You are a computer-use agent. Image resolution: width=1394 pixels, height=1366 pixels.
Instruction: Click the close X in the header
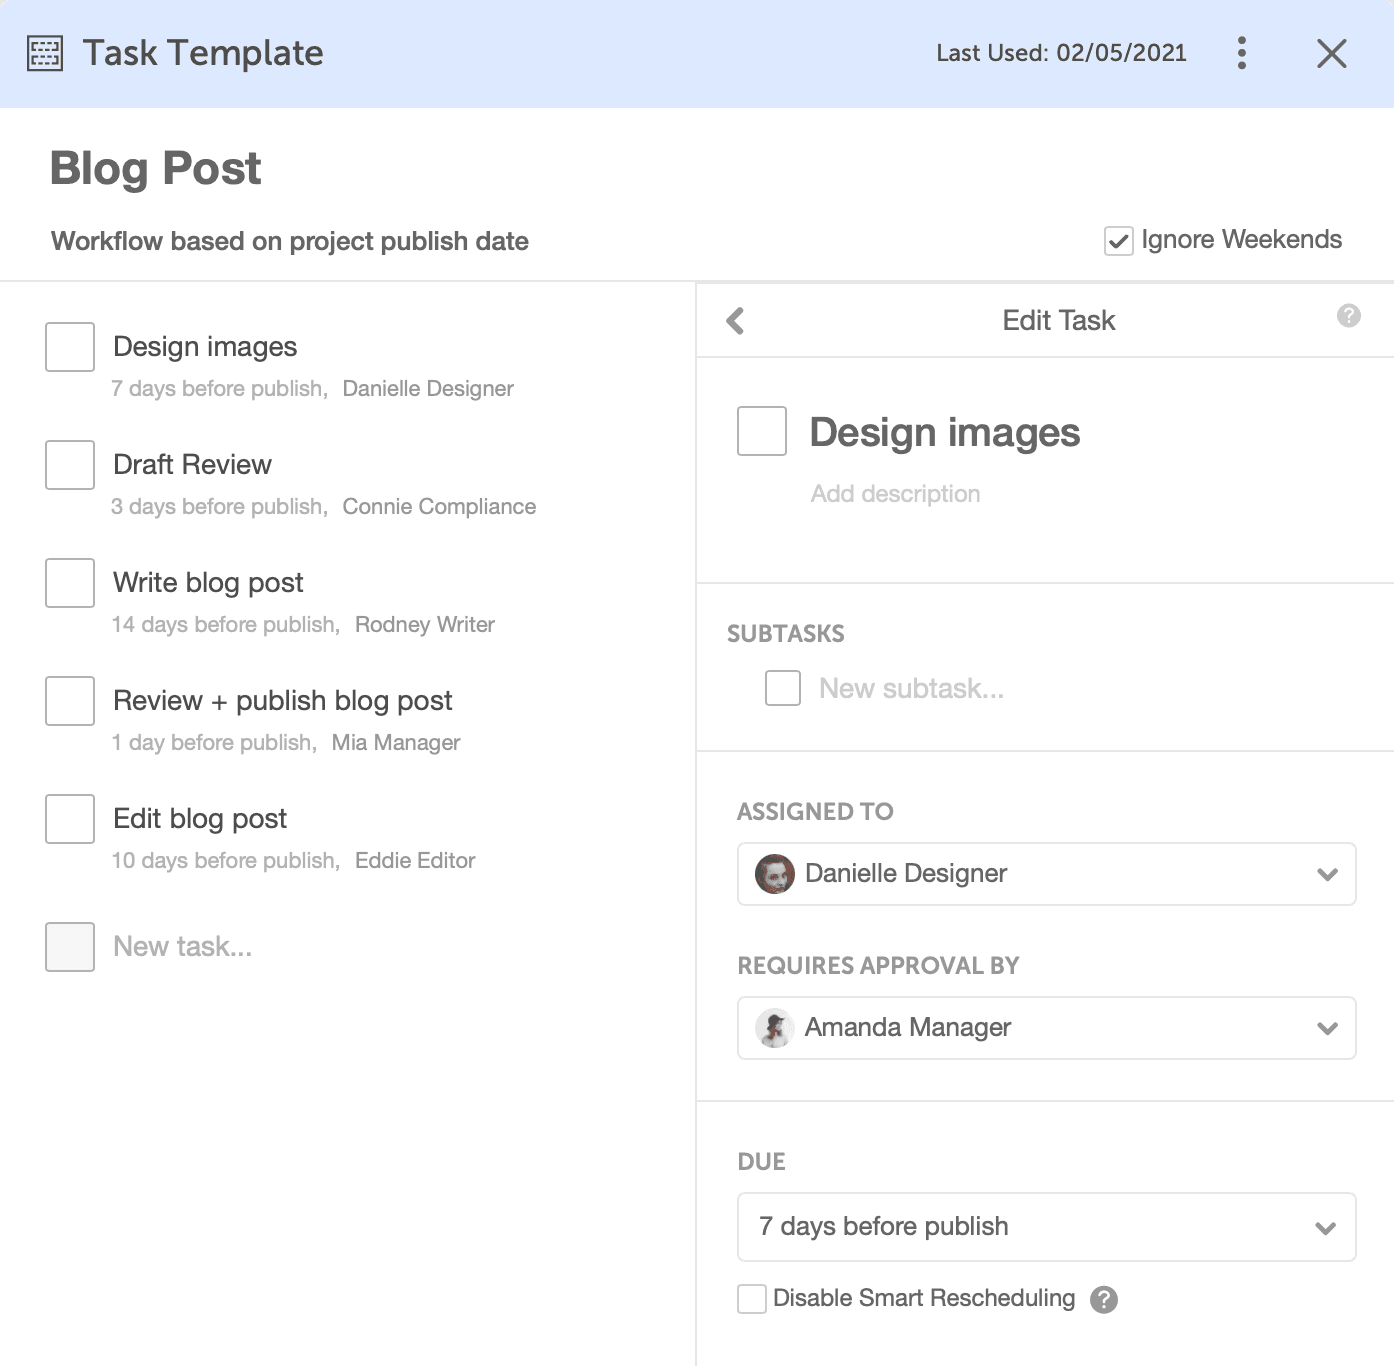click(1331, 54)
